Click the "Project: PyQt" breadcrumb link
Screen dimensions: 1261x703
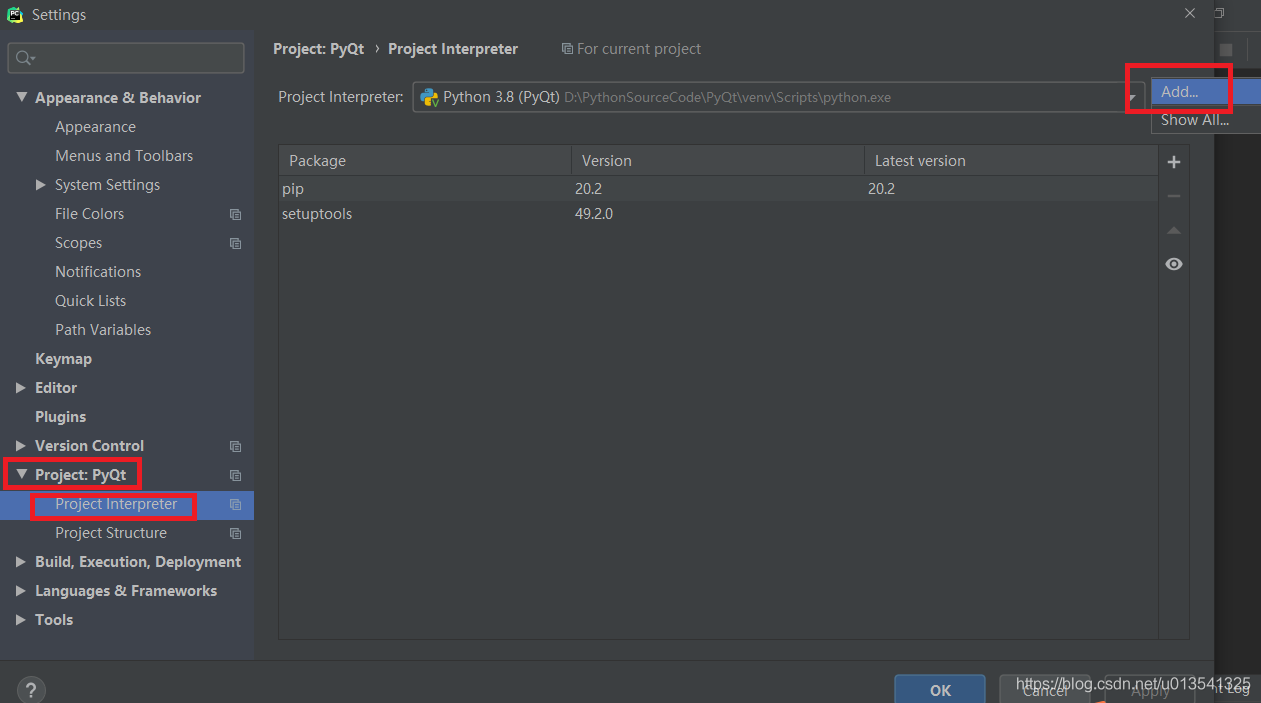pyautogui.click(x=318, y=48)
